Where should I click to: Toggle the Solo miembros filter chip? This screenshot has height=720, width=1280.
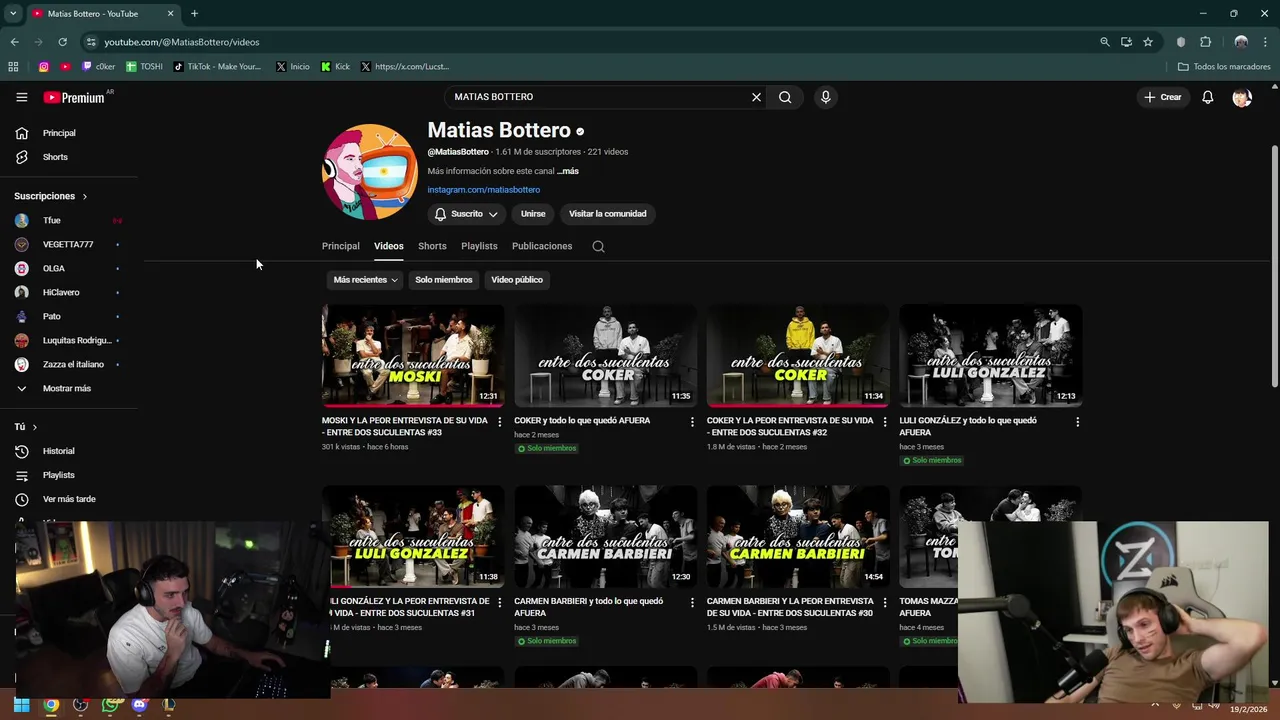coord(443,280)
